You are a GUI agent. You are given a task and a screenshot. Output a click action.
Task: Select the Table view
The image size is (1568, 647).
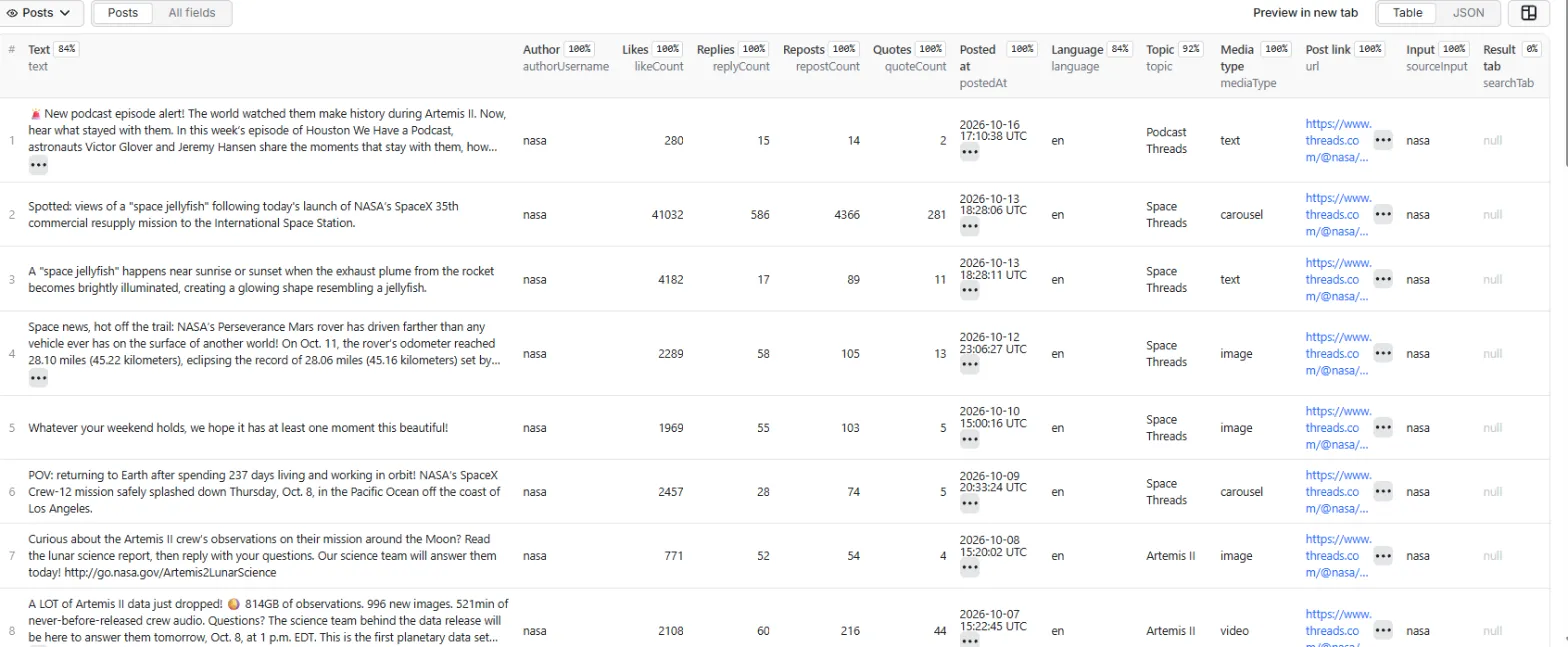pos(1407,13)
